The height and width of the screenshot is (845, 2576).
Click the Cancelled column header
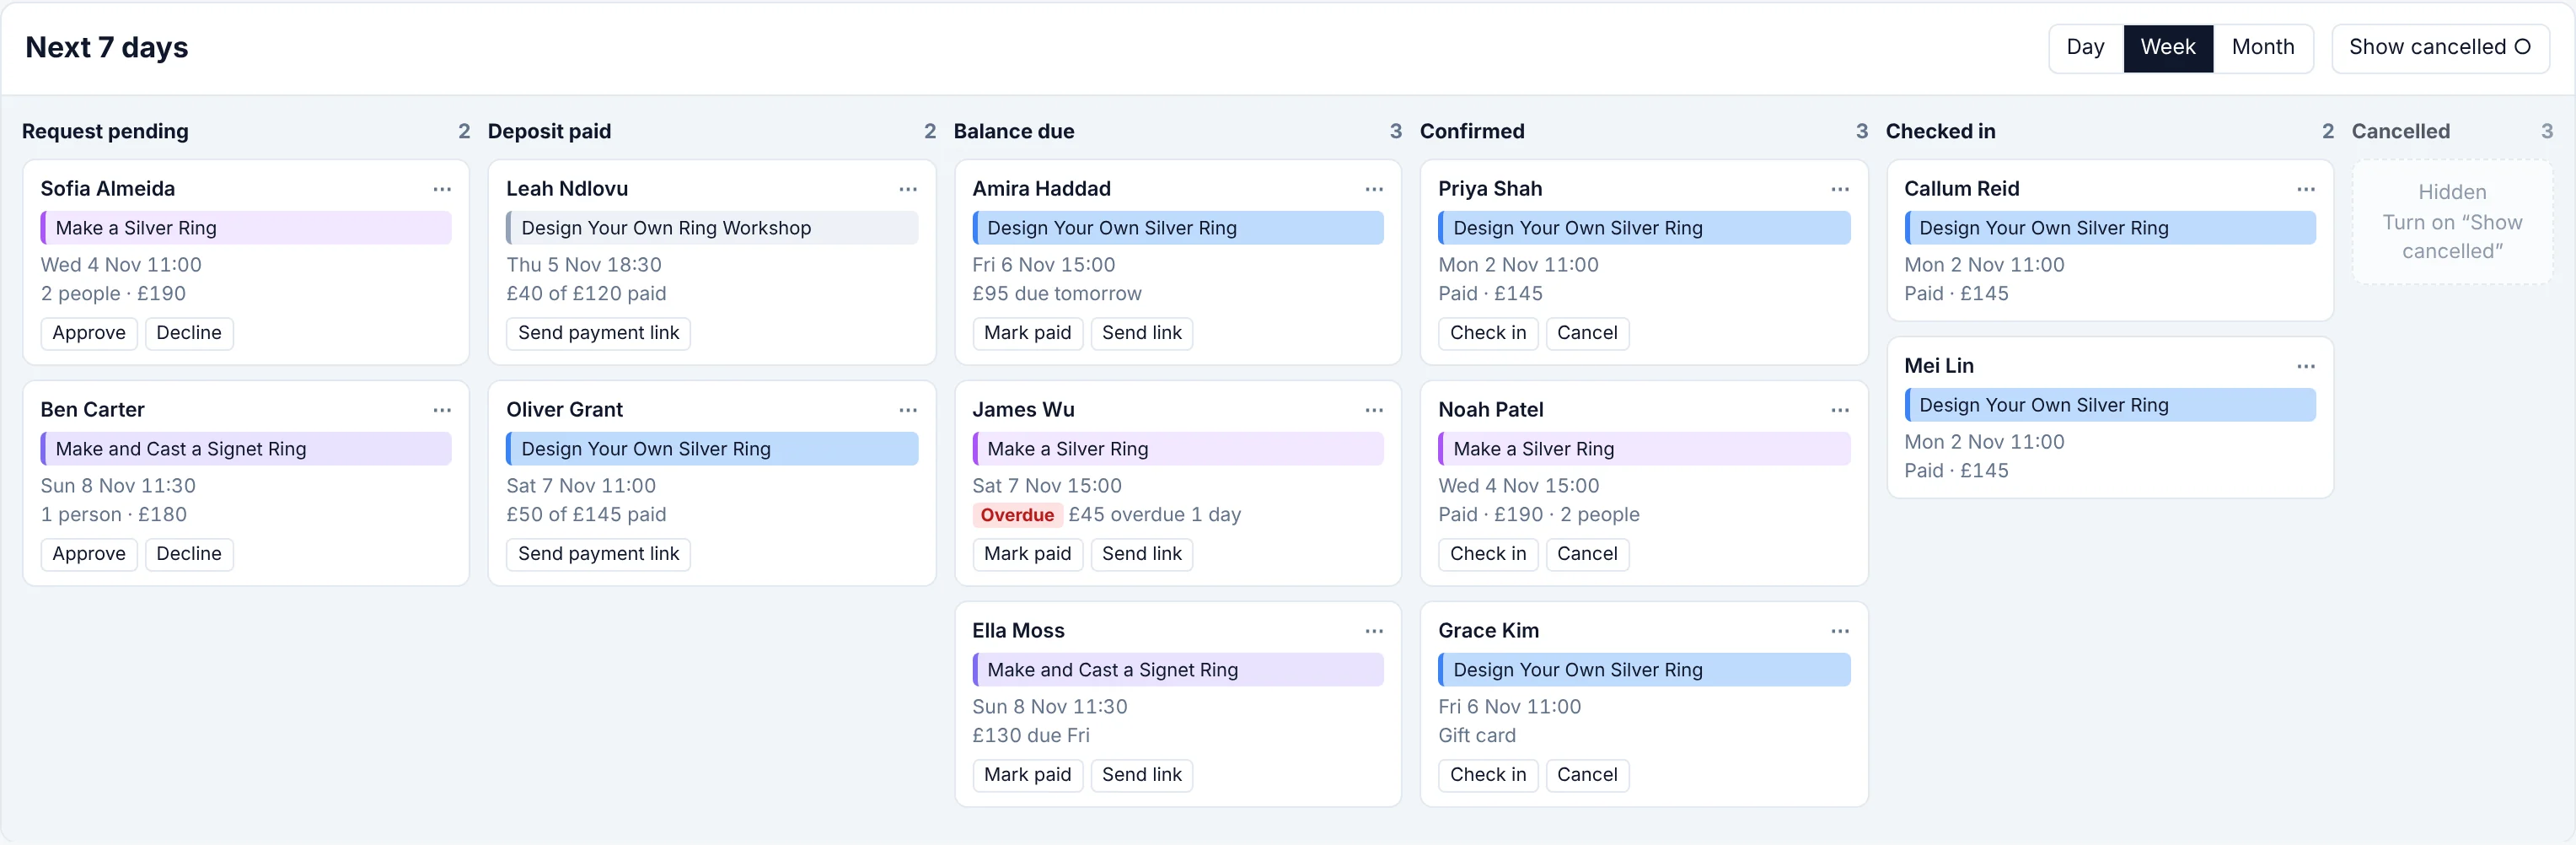point(2400,131)
